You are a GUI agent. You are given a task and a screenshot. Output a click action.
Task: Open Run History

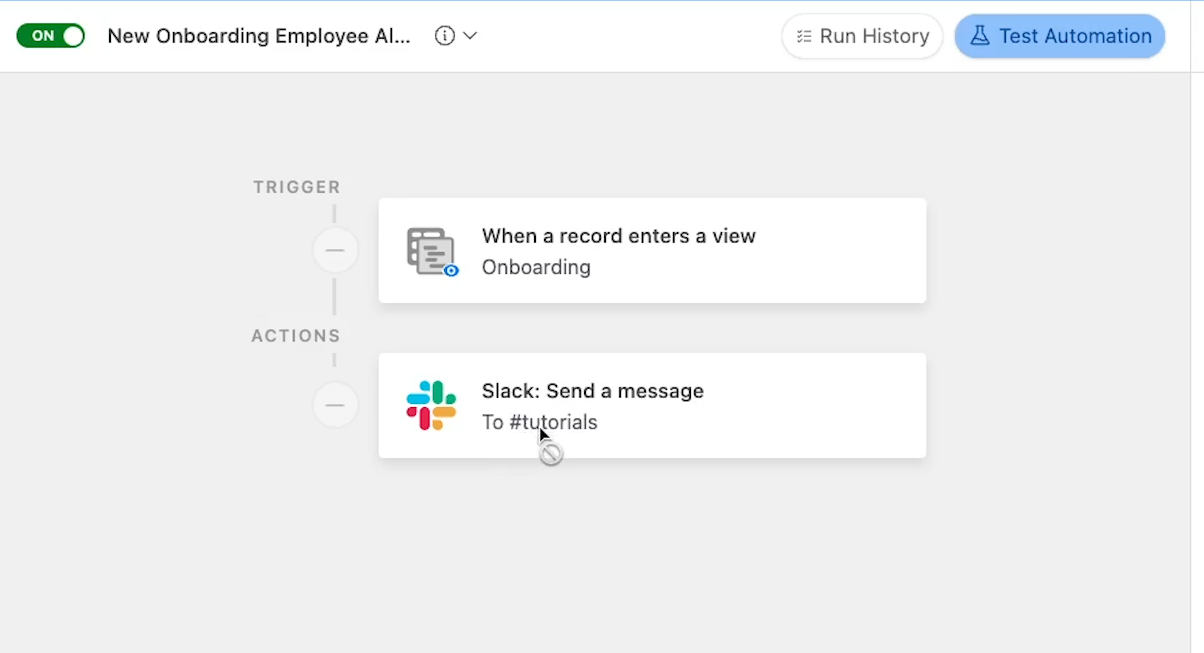pos(862,36)
